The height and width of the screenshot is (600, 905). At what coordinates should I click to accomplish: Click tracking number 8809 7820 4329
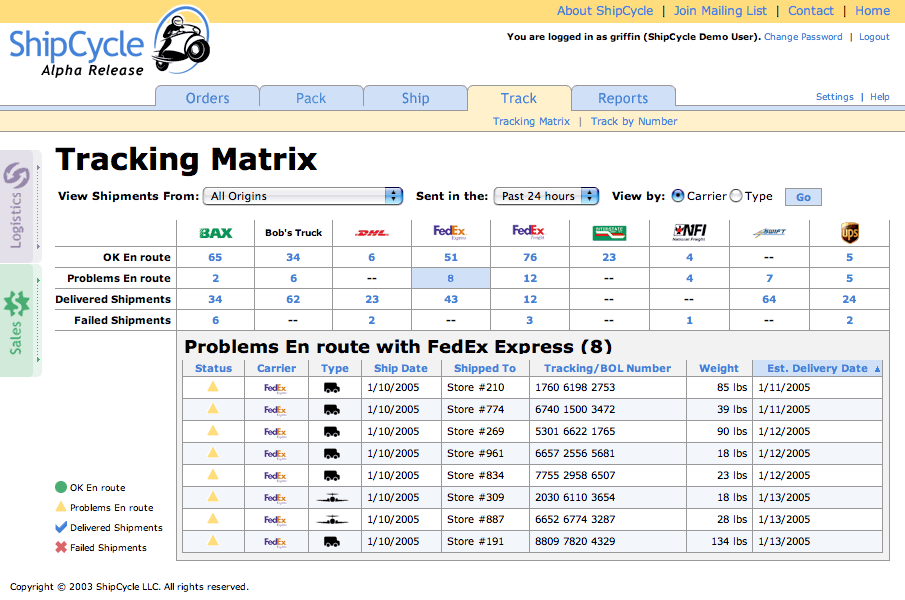[575, 541]
